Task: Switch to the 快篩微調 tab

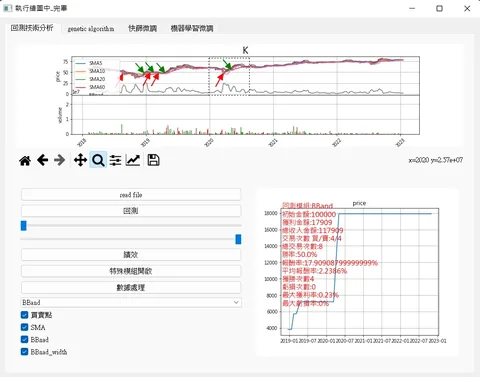Action: (x=143, y=29)
